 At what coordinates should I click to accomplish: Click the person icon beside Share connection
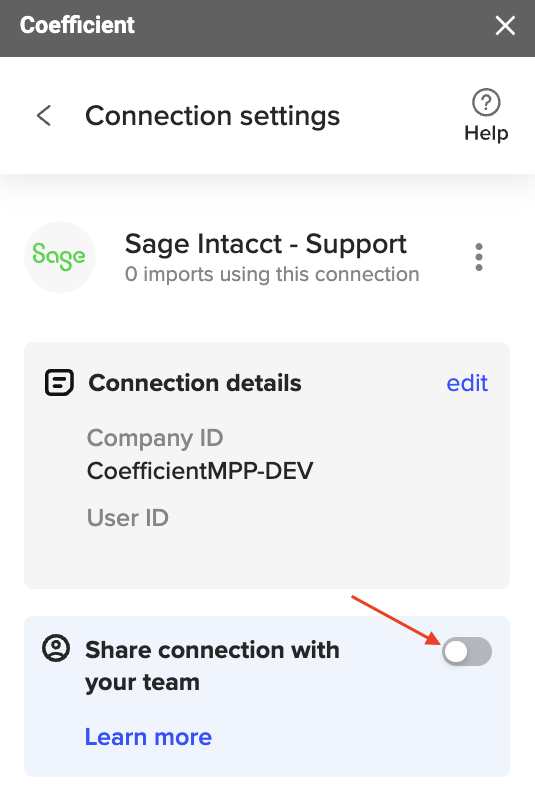56,648
